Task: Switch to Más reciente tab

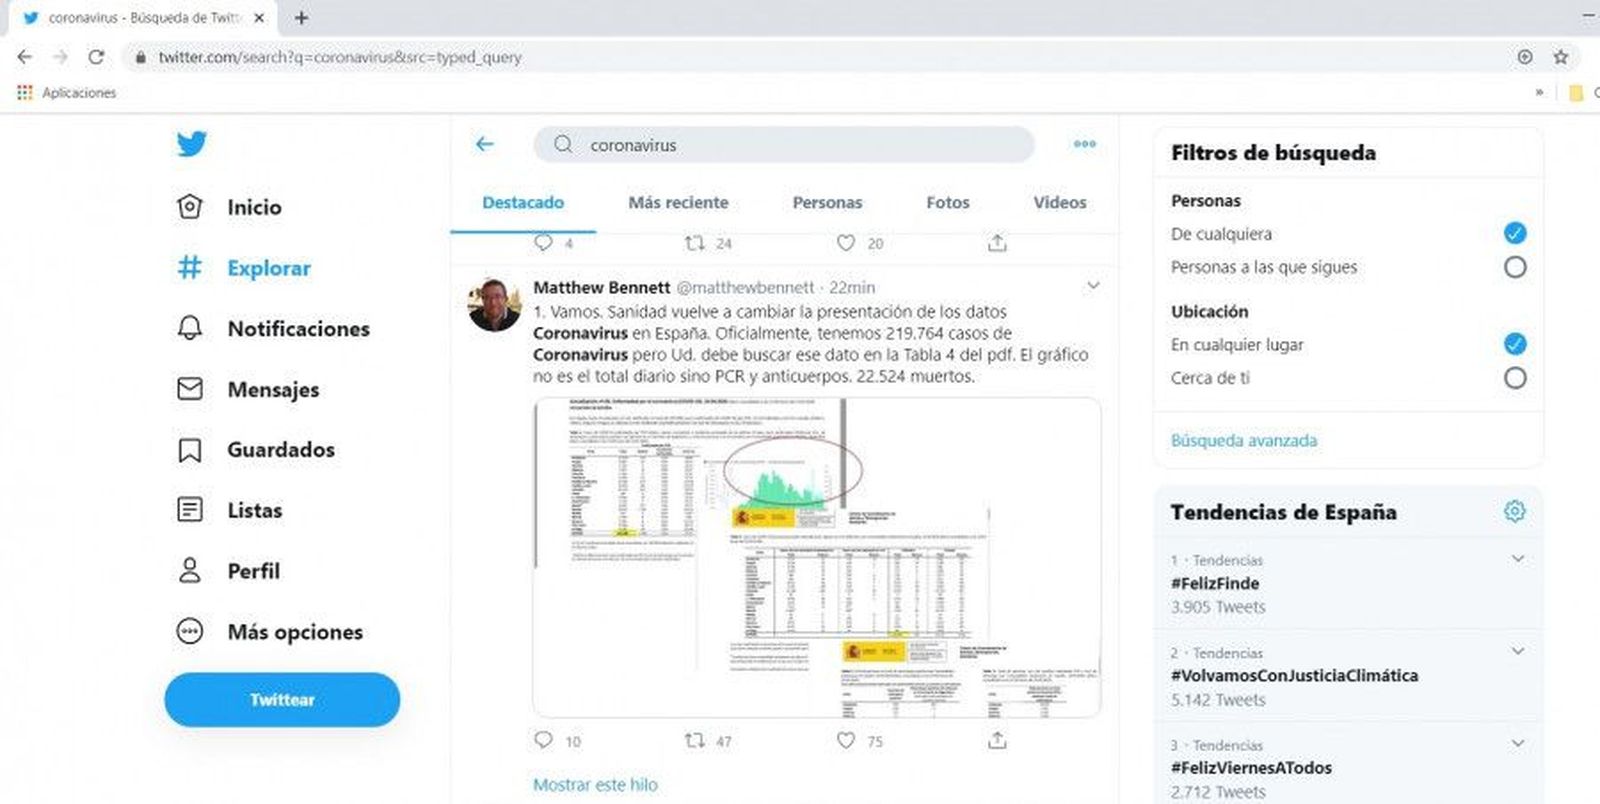Action: [x=678, y=202]
